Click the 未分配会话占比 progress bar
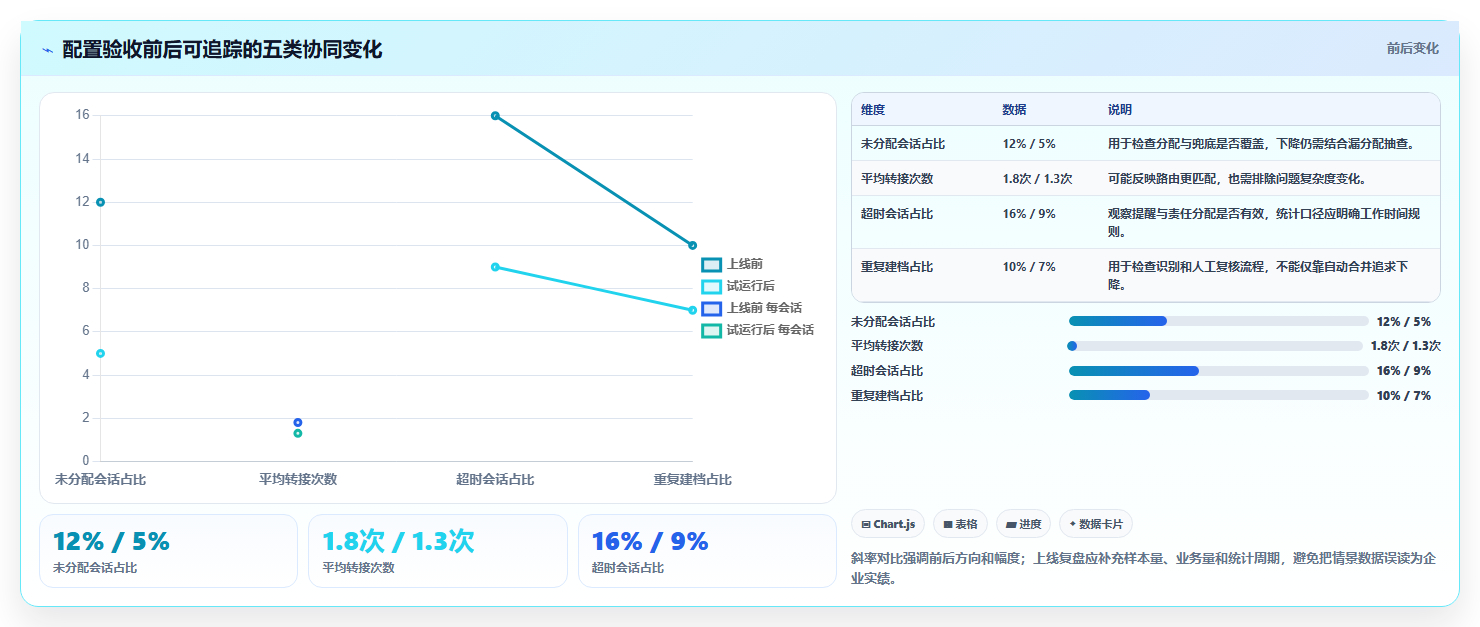1480x627 pixels. pos(1218,321)
